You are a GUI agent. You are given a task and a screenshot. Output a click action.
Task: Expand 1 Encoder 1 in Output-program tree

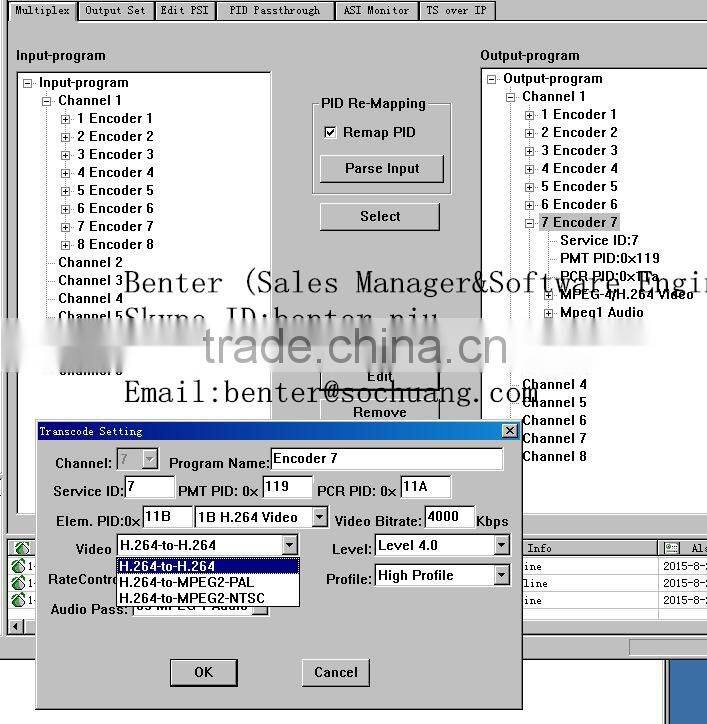[530, 115]
